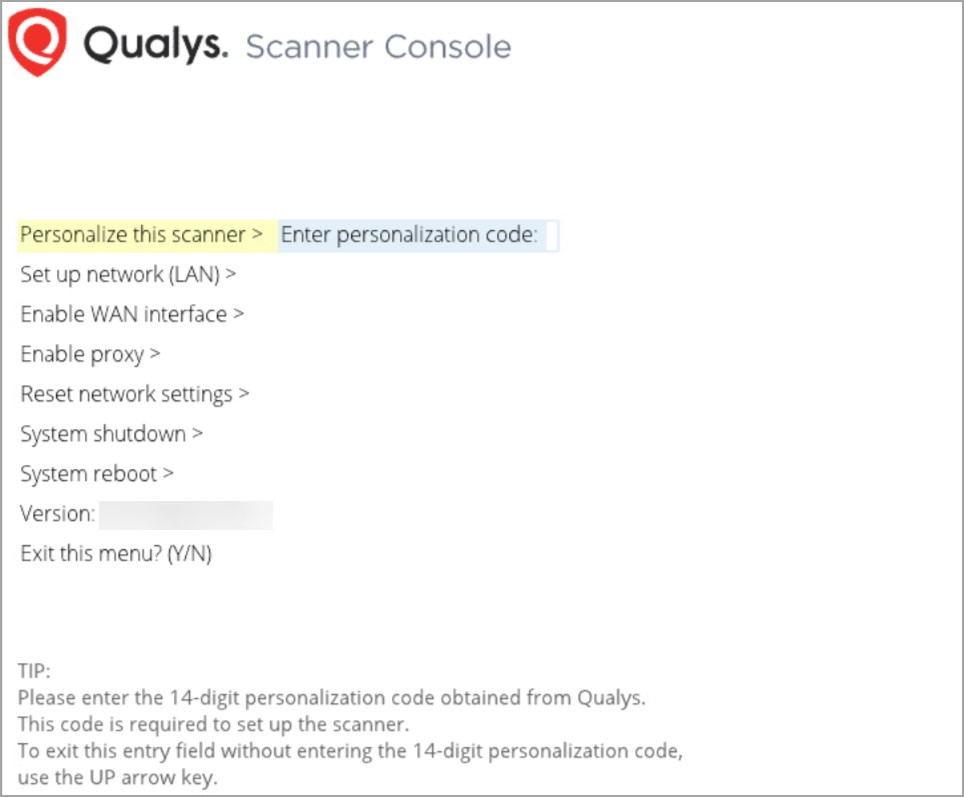964x797 pixels.
Task: Click Exit this menu? (Y/N)
Action: [116, 554]
